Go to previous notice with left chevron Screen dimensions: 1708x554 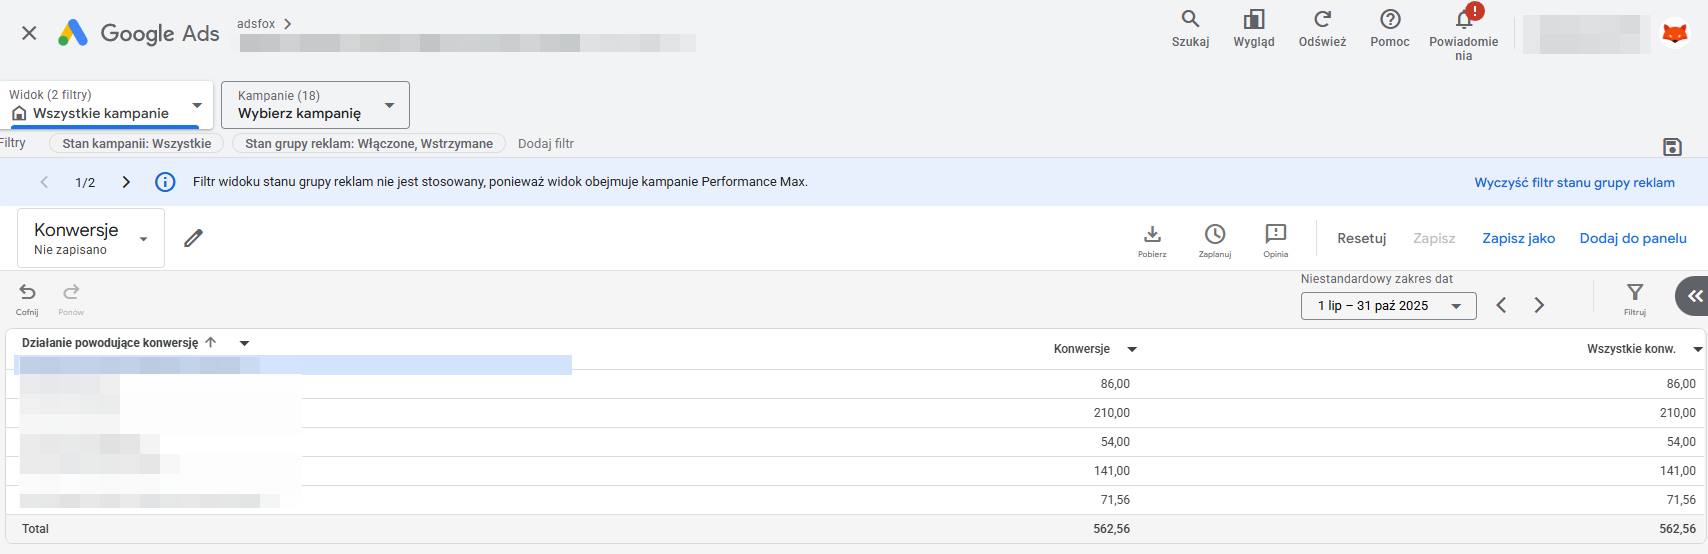44,182
